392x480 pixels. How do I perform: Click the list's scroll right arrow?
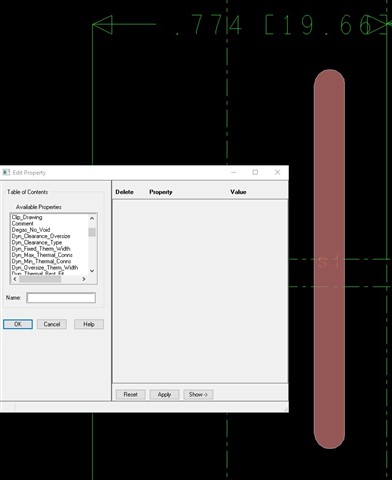pyautogui.click(x=84, y=279)
